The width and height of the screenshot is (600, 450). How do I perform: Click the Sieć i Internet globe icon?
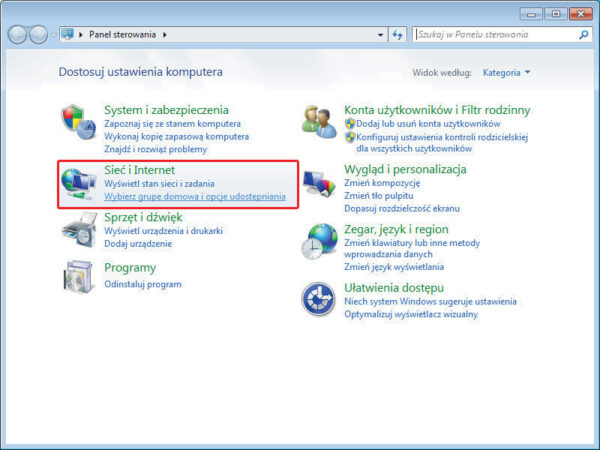click(x=79, y=185)
